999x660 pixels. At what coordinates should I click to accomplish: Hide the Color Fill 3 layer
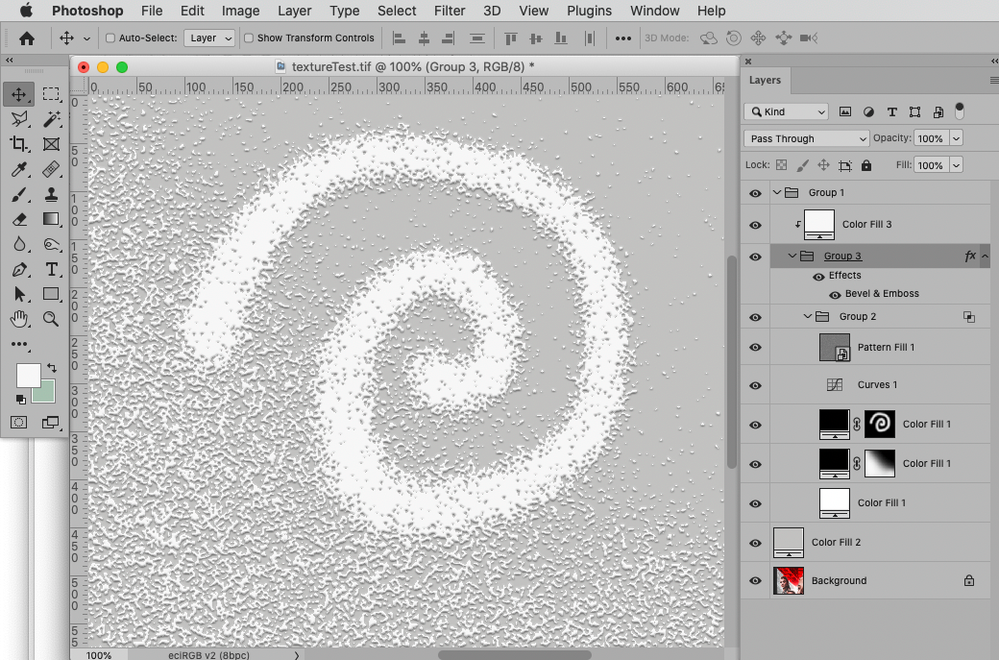tap(755, 225)
